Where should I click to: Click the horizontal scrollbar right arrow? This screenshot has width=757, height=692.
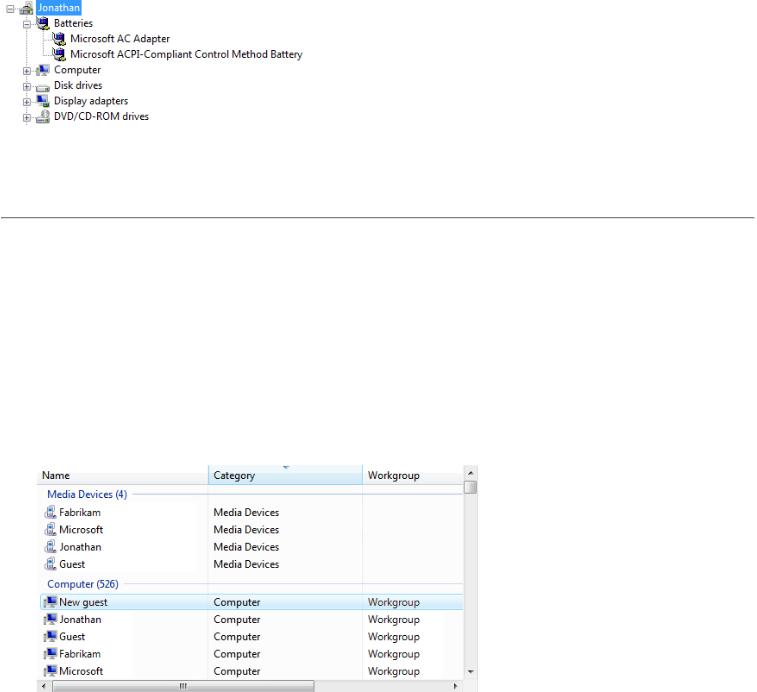click(455, 686)
